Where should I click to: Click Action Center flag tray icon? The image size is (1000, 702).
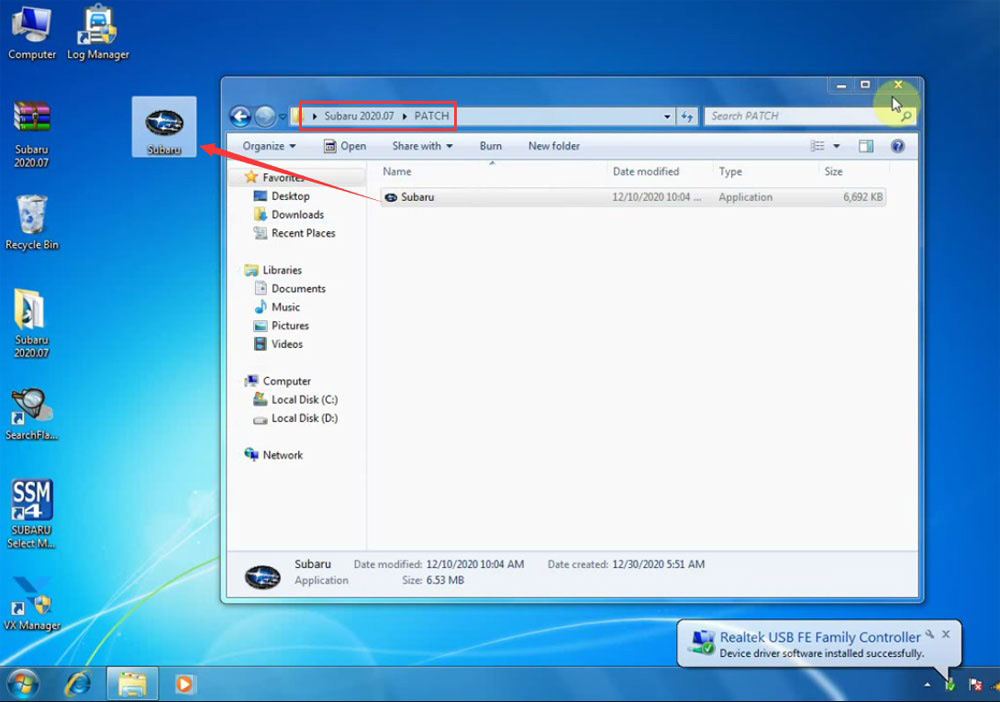[x=975, y=685]
